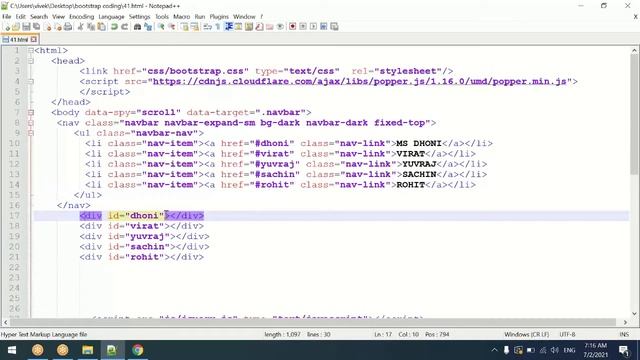Toggle Word wrap in the toolbar
Screen dimensions: 640x360
[207, 27]
